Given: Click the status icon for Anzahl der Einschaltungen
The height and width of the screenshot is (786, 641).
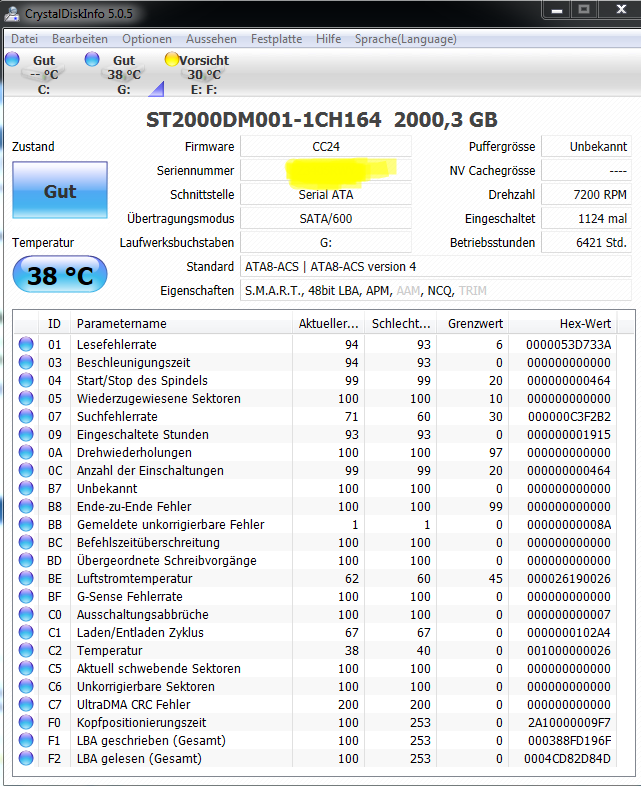Looking at the screenshot, I should [26, 471].
